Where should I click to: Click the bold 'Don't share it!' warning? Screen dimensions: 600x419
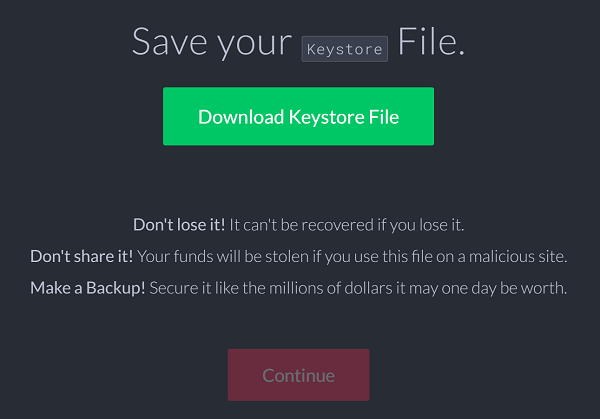point(82,256)
